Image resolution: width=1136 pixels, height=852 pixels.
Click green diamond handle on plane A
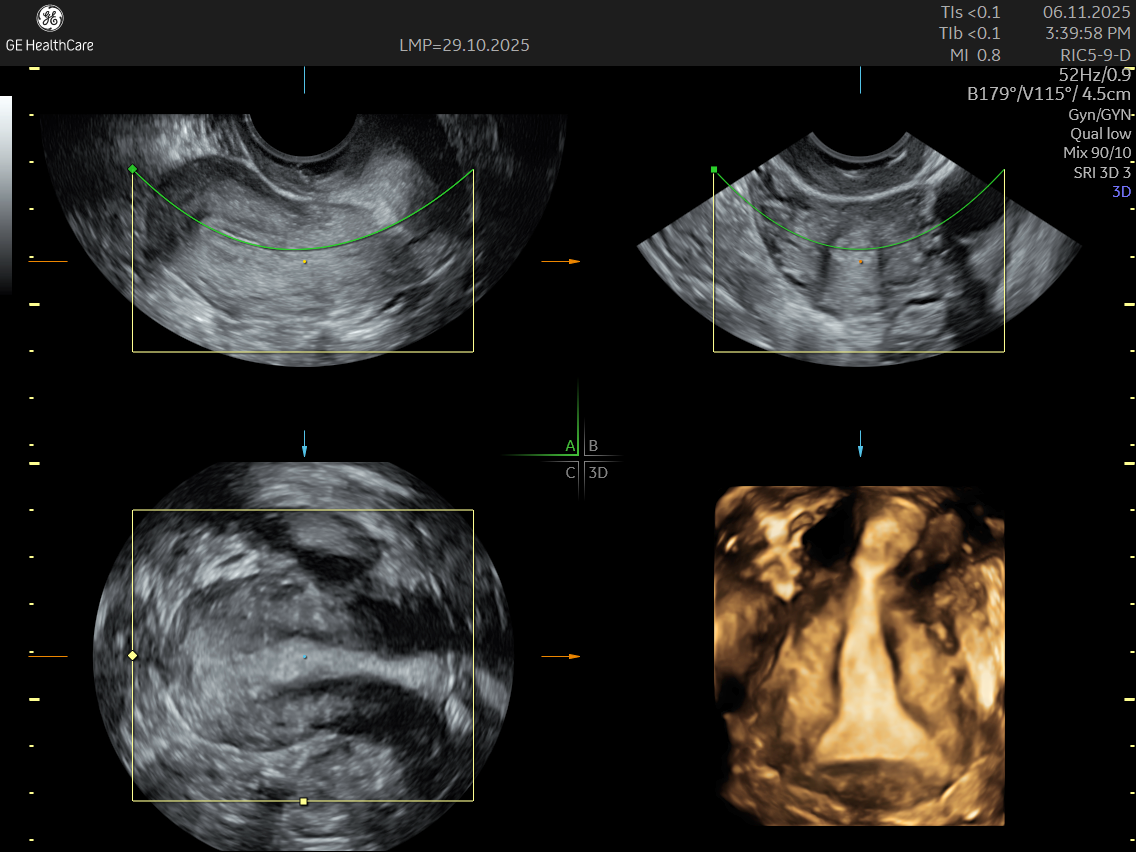133,169
